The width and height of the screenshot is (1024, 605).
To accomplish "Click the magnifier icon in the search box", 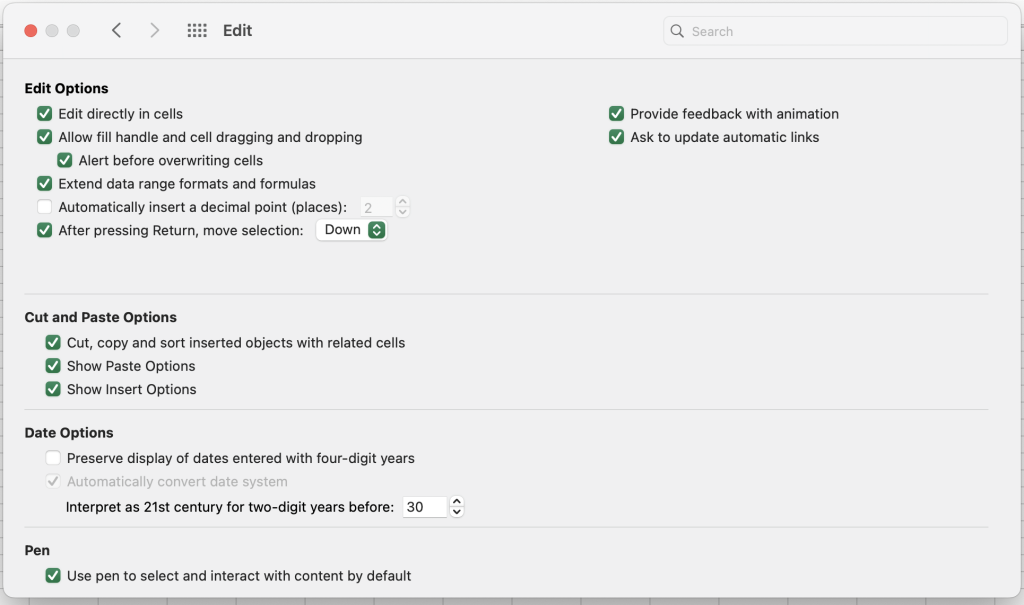I will (677, 31).
